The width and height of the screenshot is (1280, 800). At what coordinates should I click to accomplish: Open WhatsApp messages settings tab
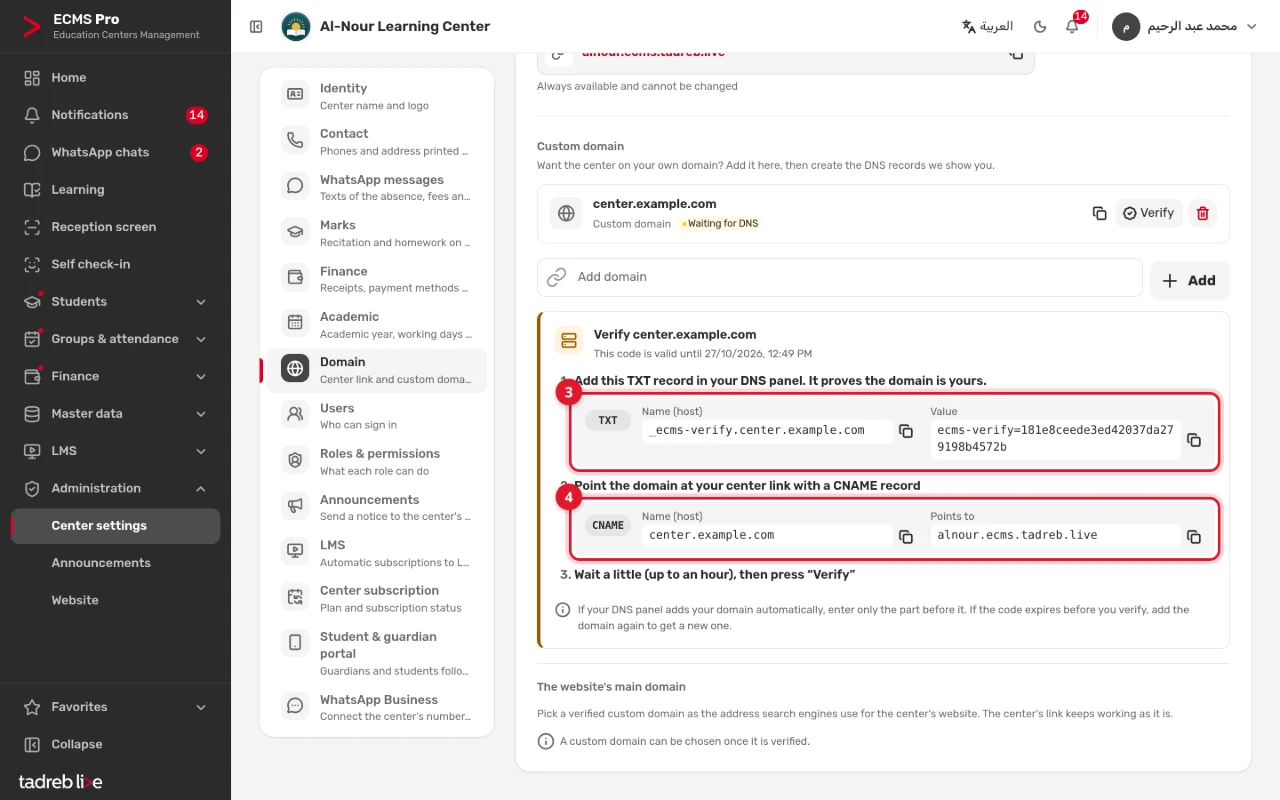point(376,188)
